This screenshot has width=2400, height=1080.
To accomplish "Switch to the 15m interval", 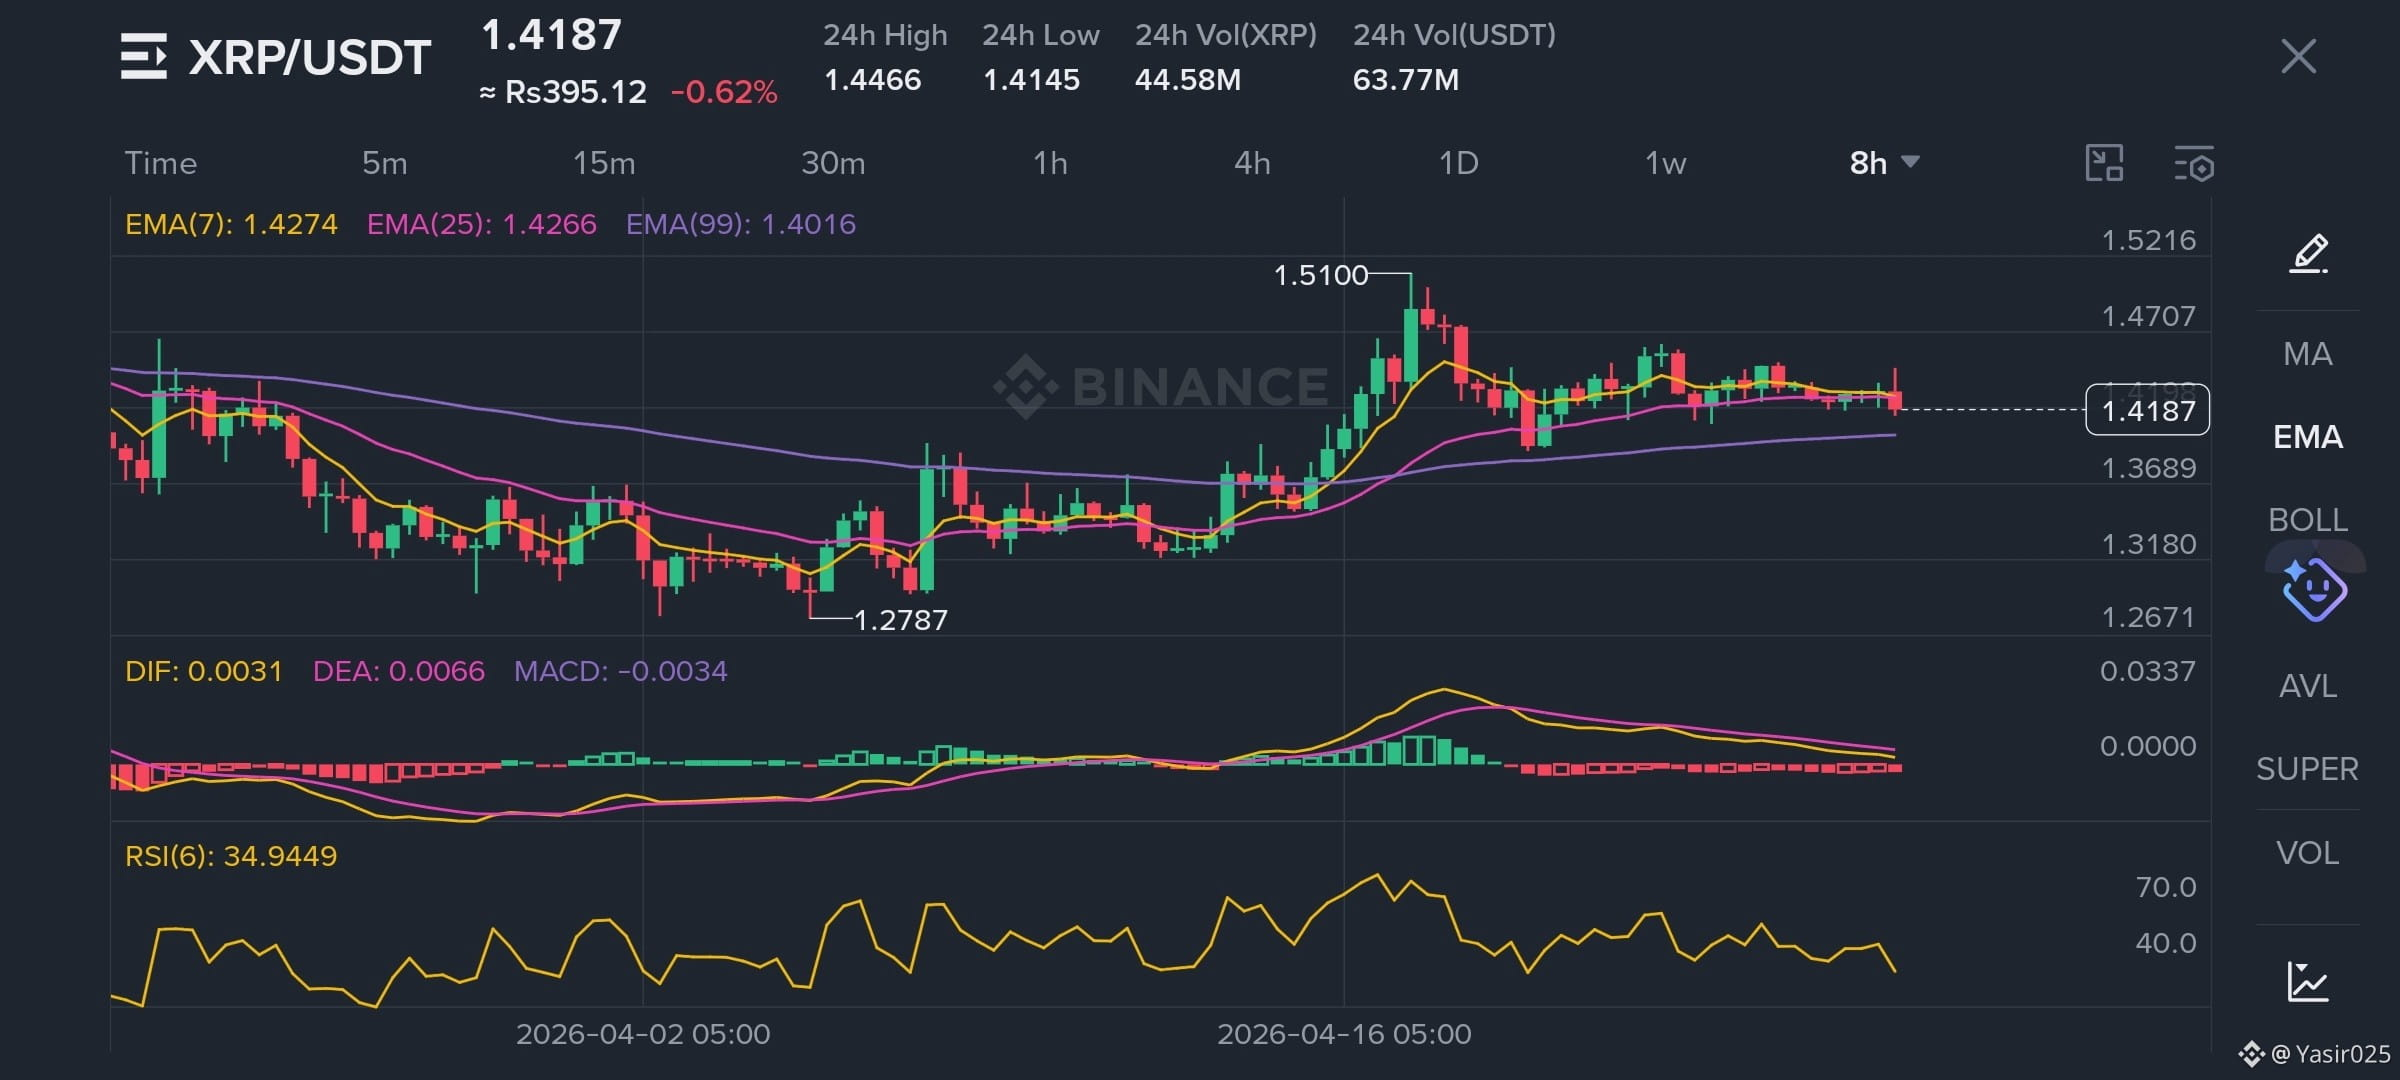I will click(604, 163).
